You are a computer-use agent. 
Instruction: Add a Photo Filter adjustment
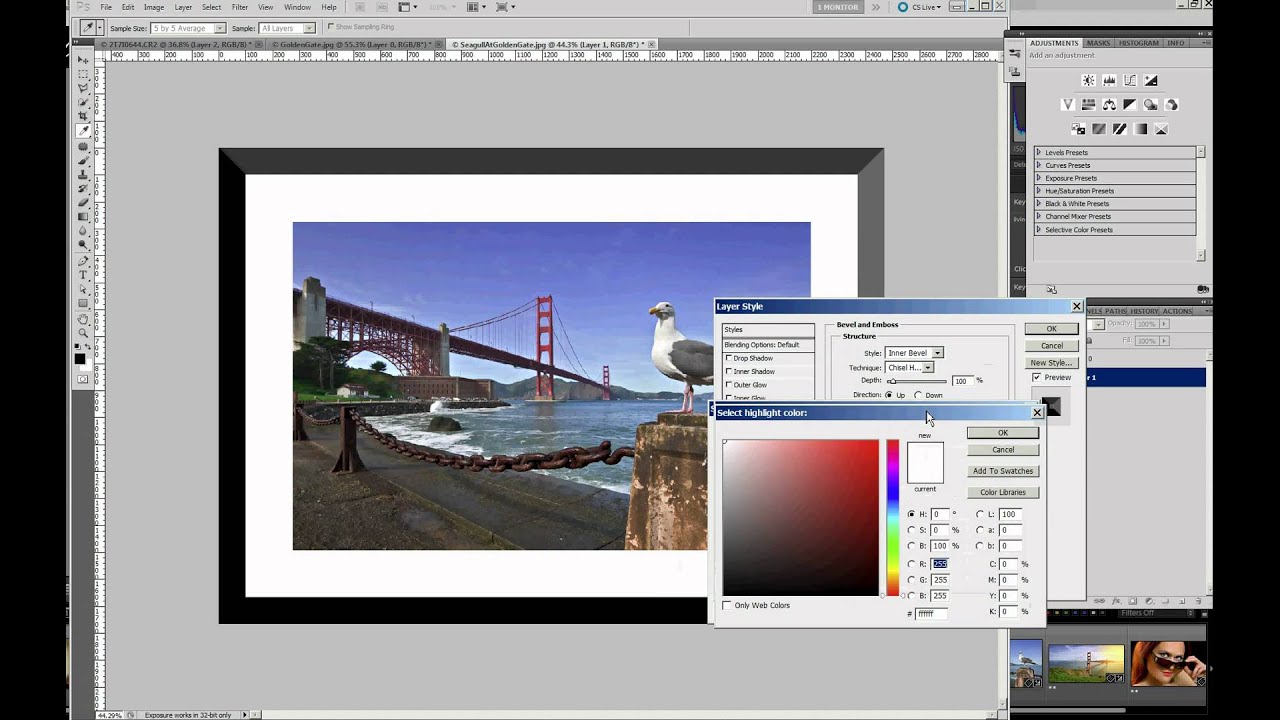[1151, 105]
